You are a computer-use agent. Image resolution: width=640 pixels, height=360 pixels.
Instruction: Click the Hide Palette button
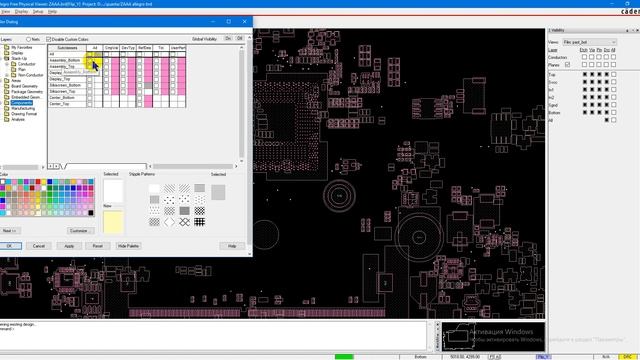coord(128,246)
